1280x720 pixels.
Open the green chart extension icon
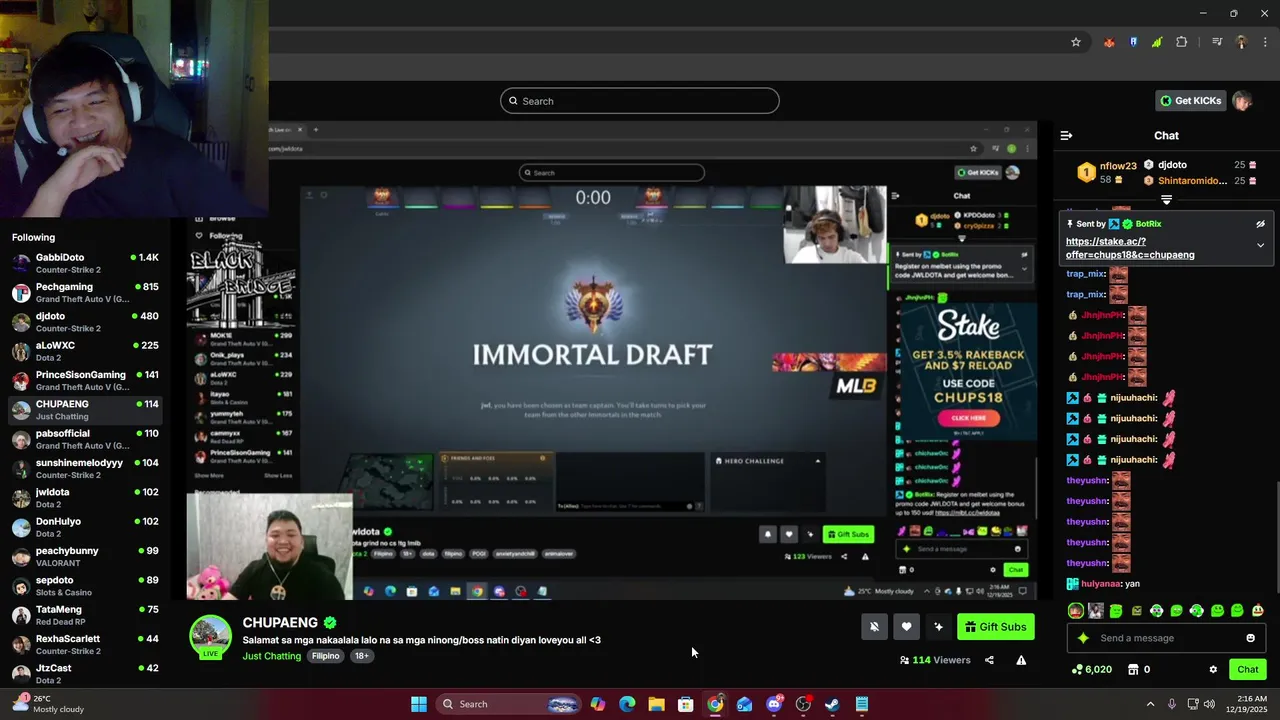pyautogui.click(x=1157, y=42)
